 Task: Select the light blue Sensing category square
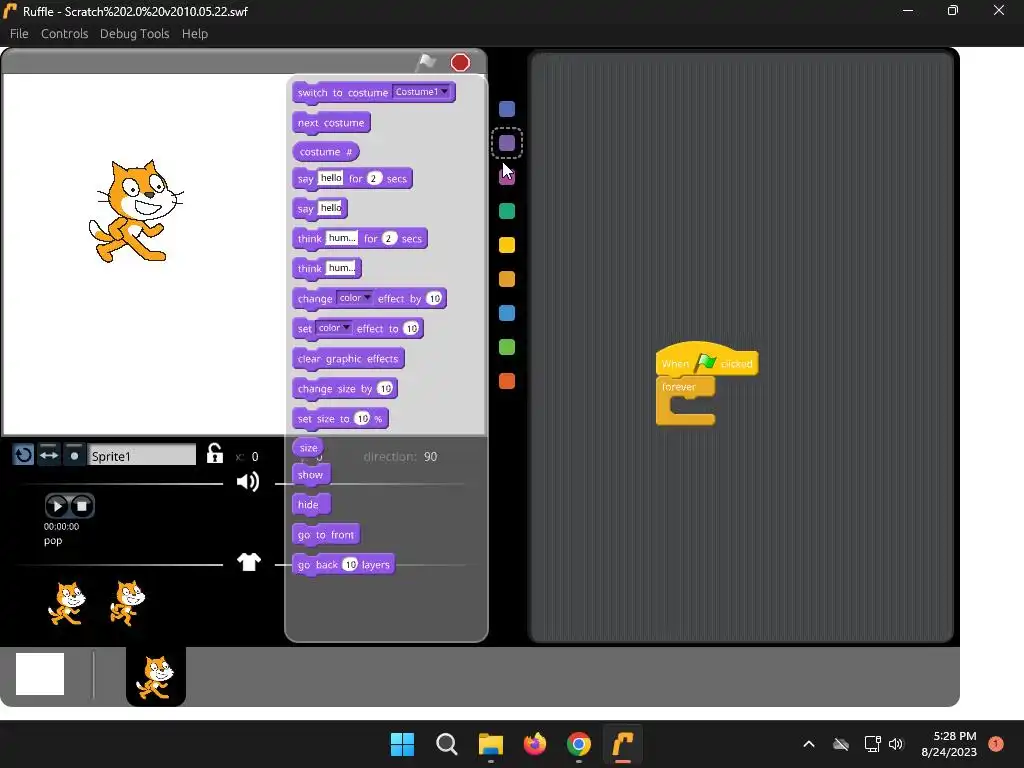507,313
